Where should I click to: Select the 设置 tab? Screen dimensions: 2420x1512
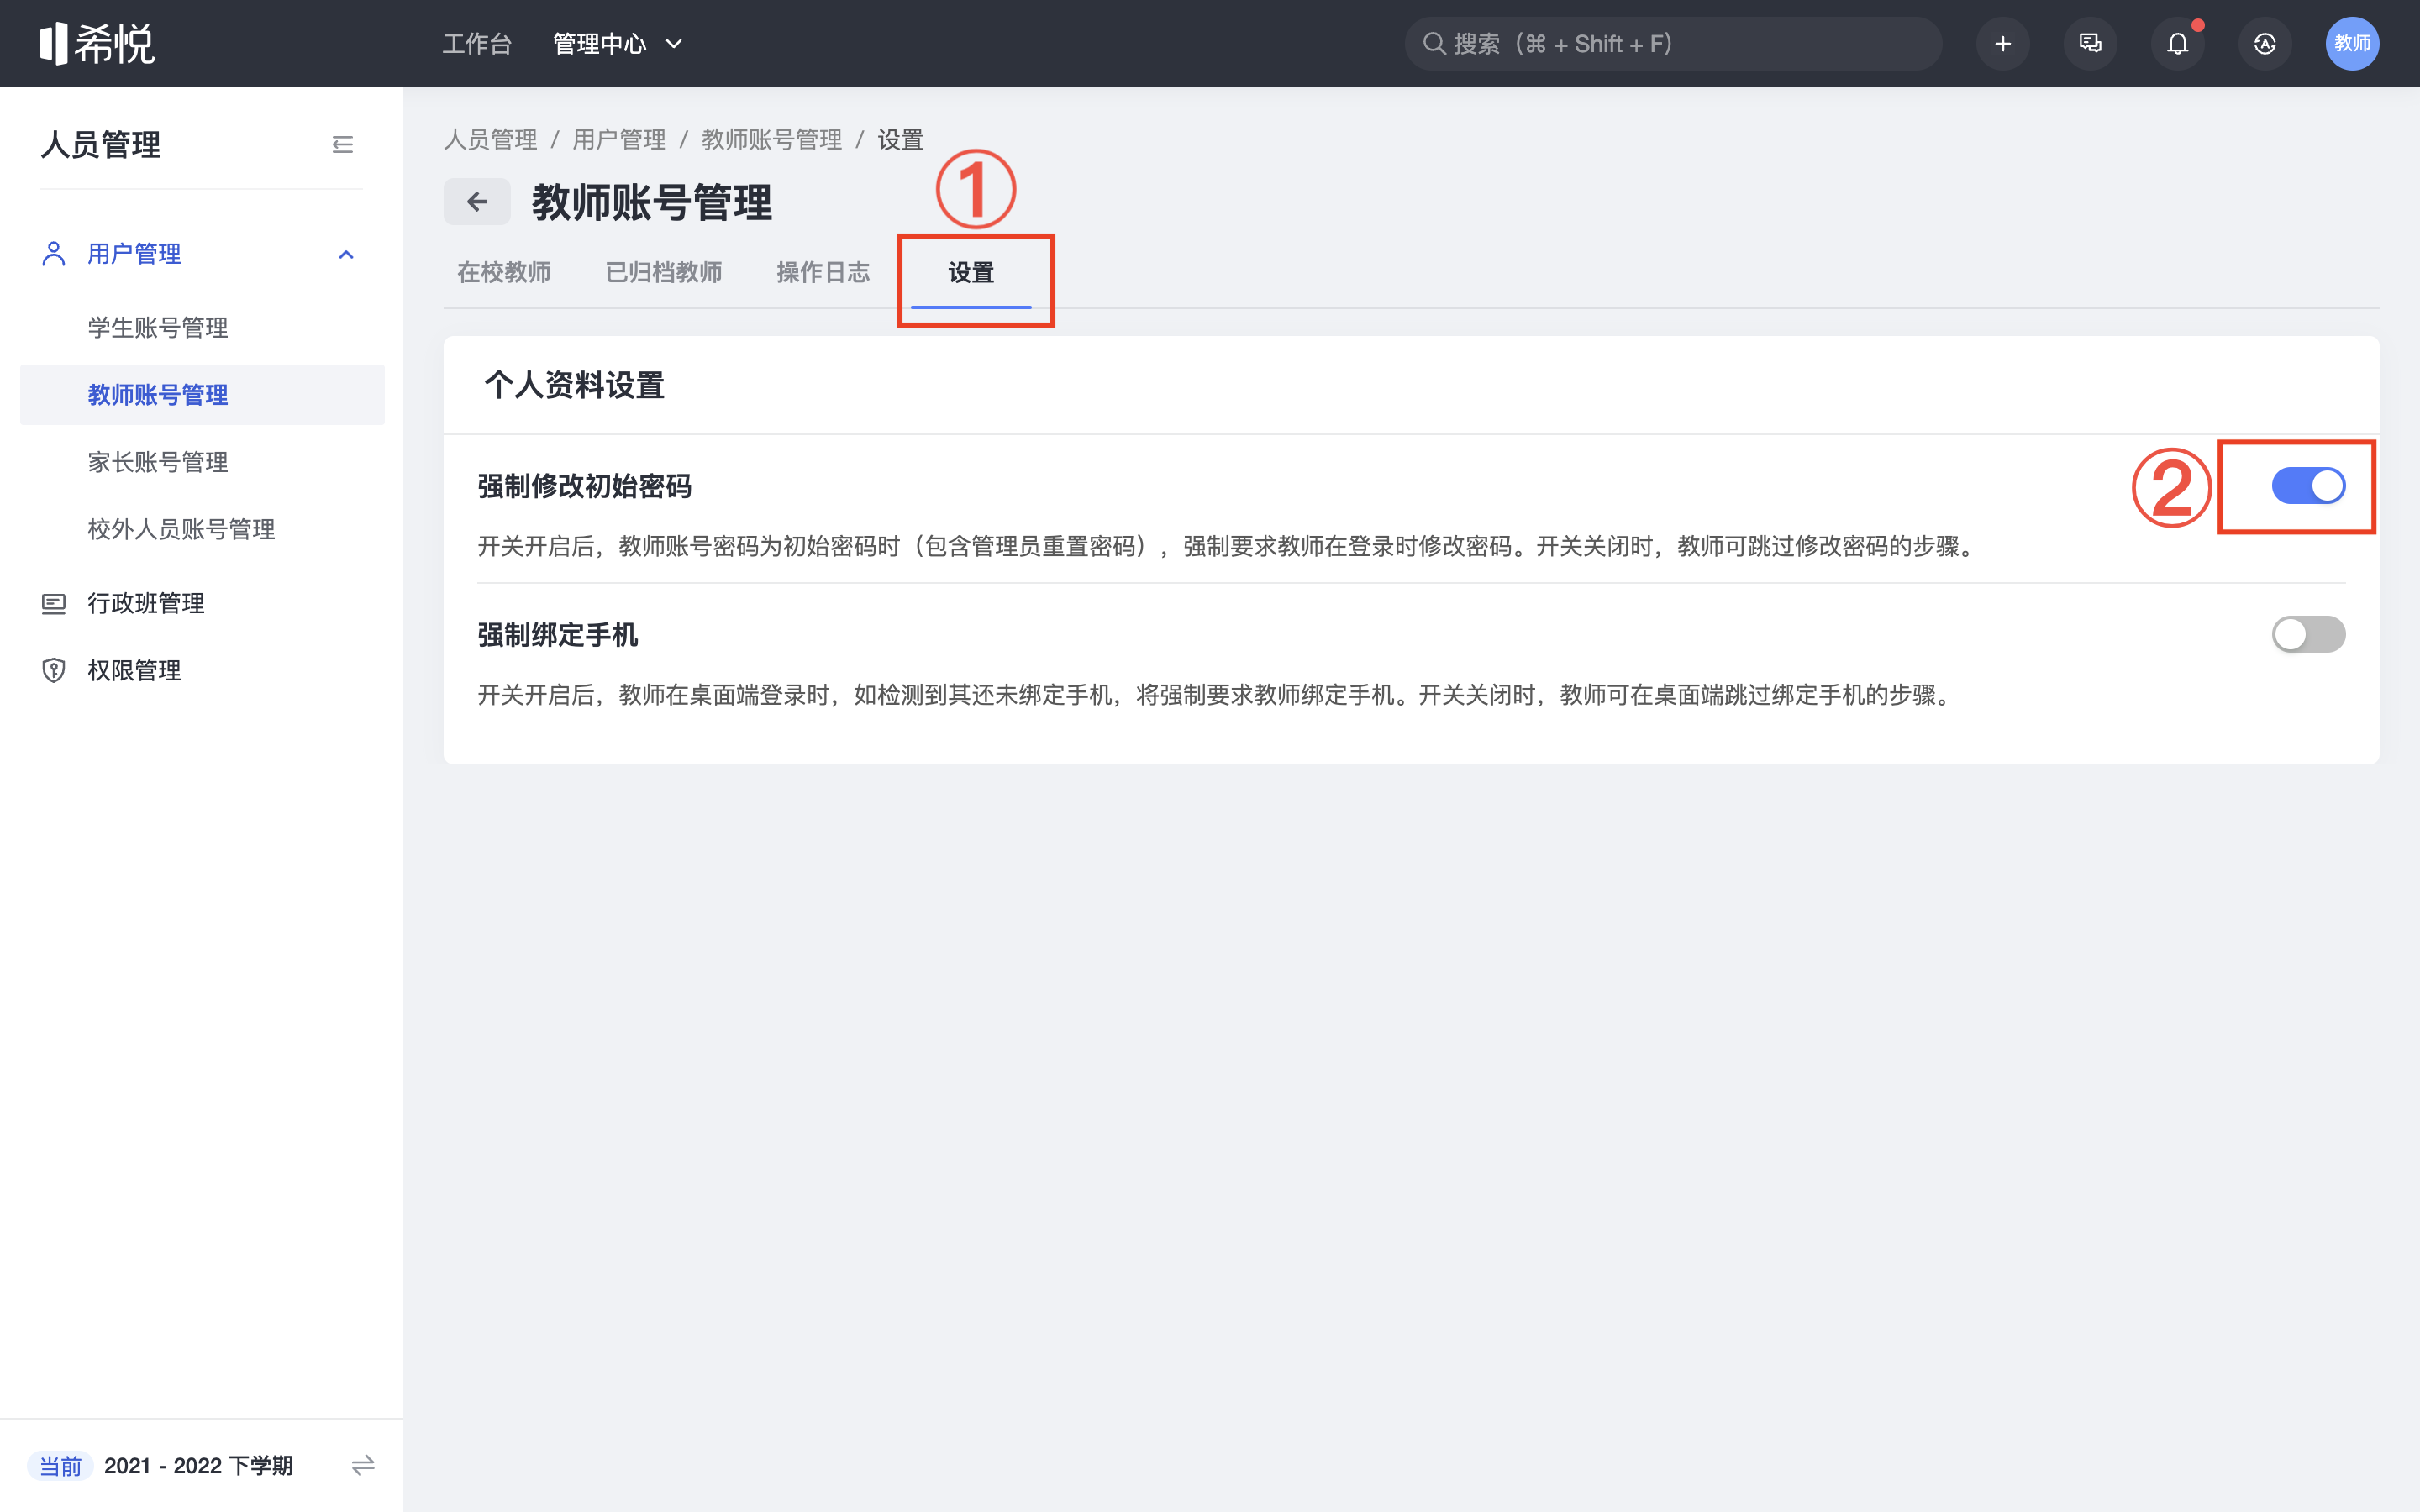pos(971,272)
